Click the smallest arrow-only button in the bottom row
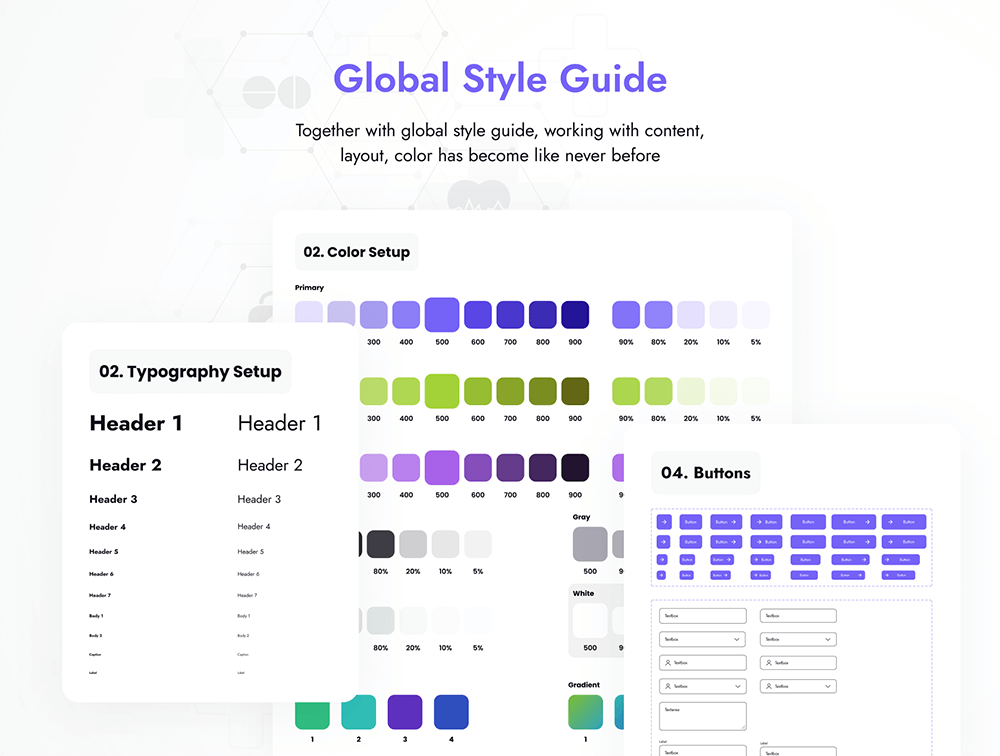Screen dimensions: 1000x756 point(661,575)
